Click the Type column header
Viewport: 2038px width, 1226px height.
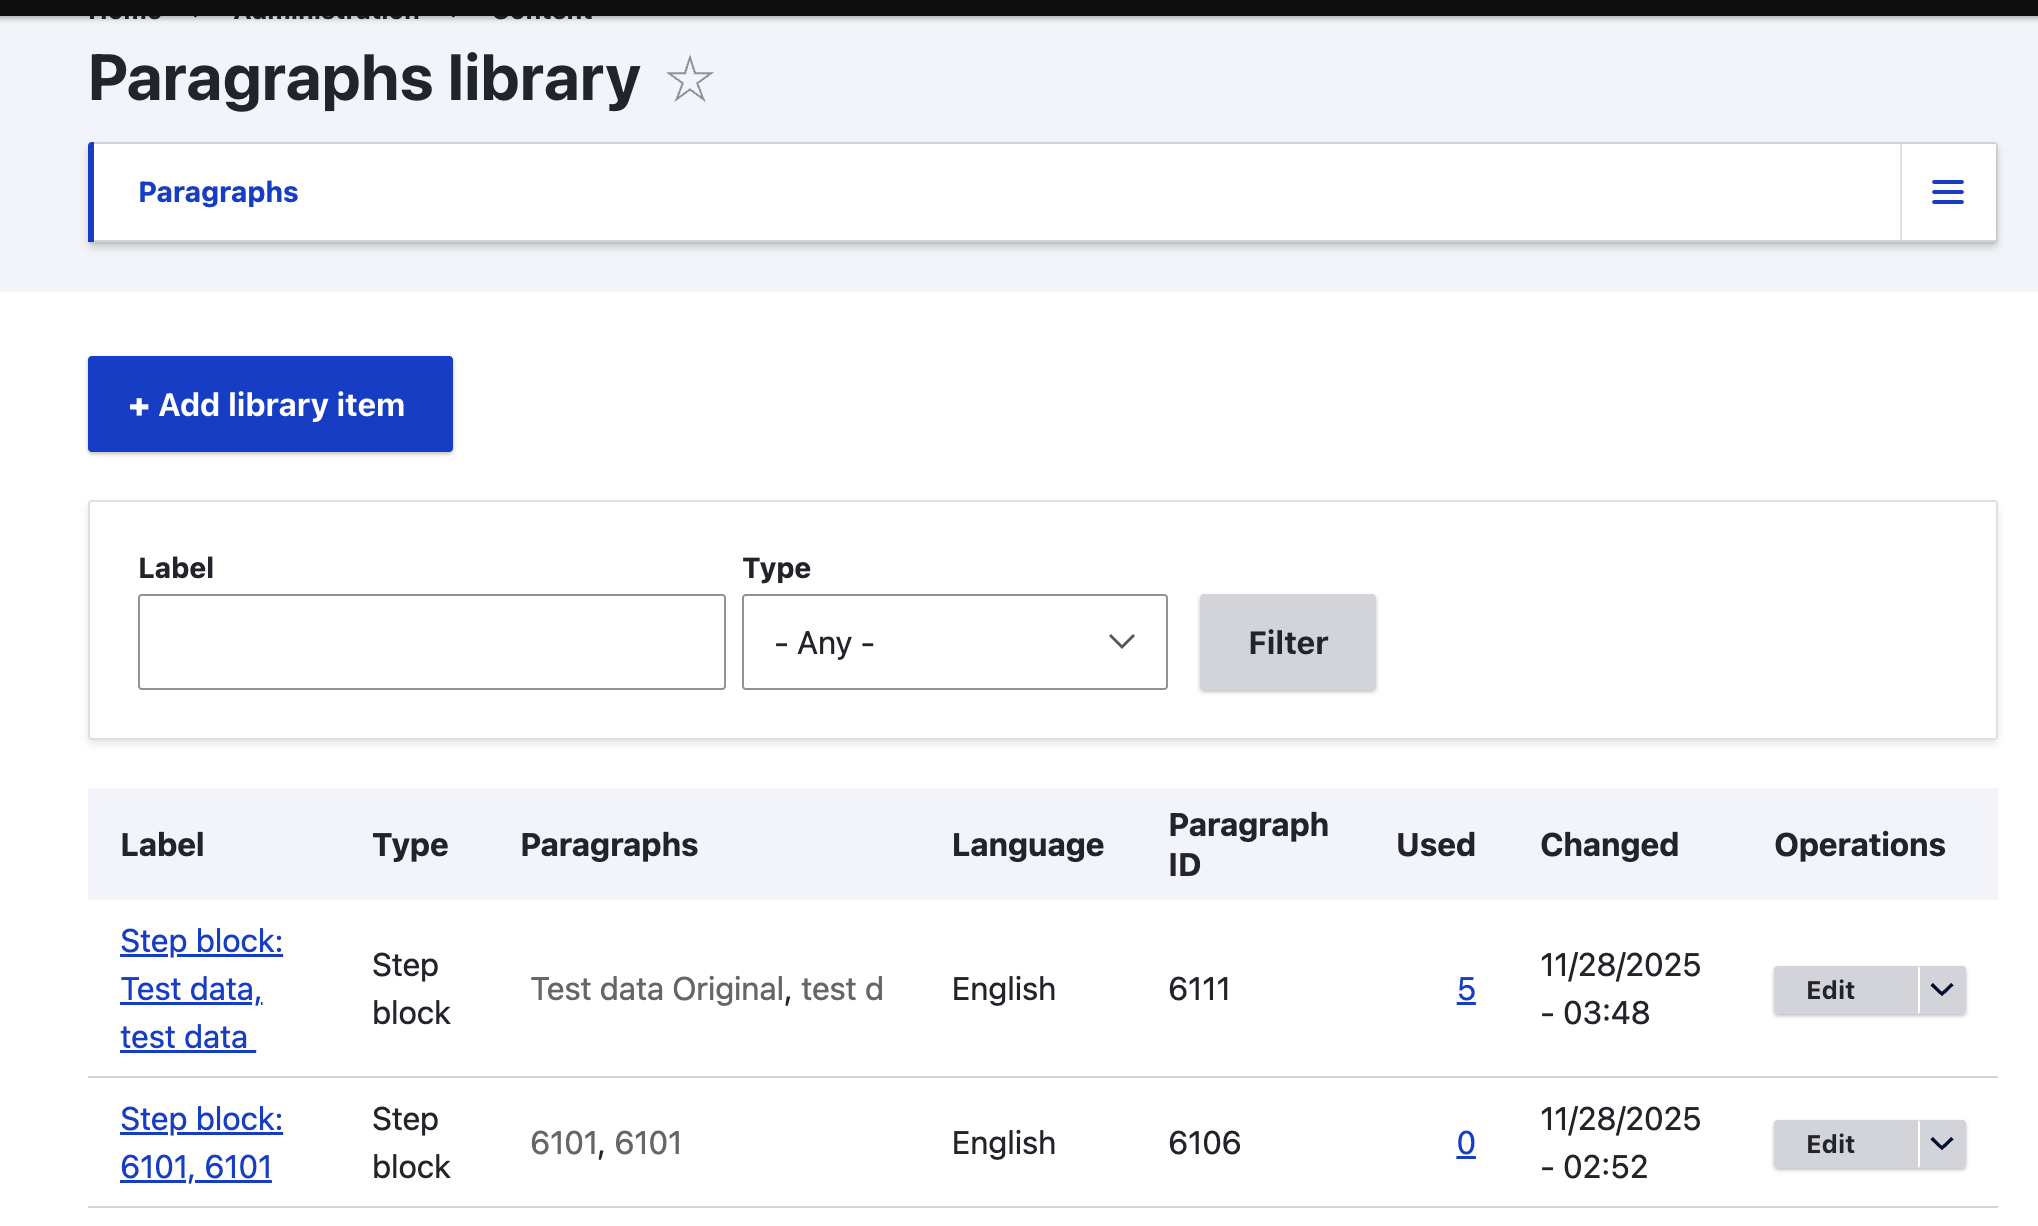click(410, 845)
